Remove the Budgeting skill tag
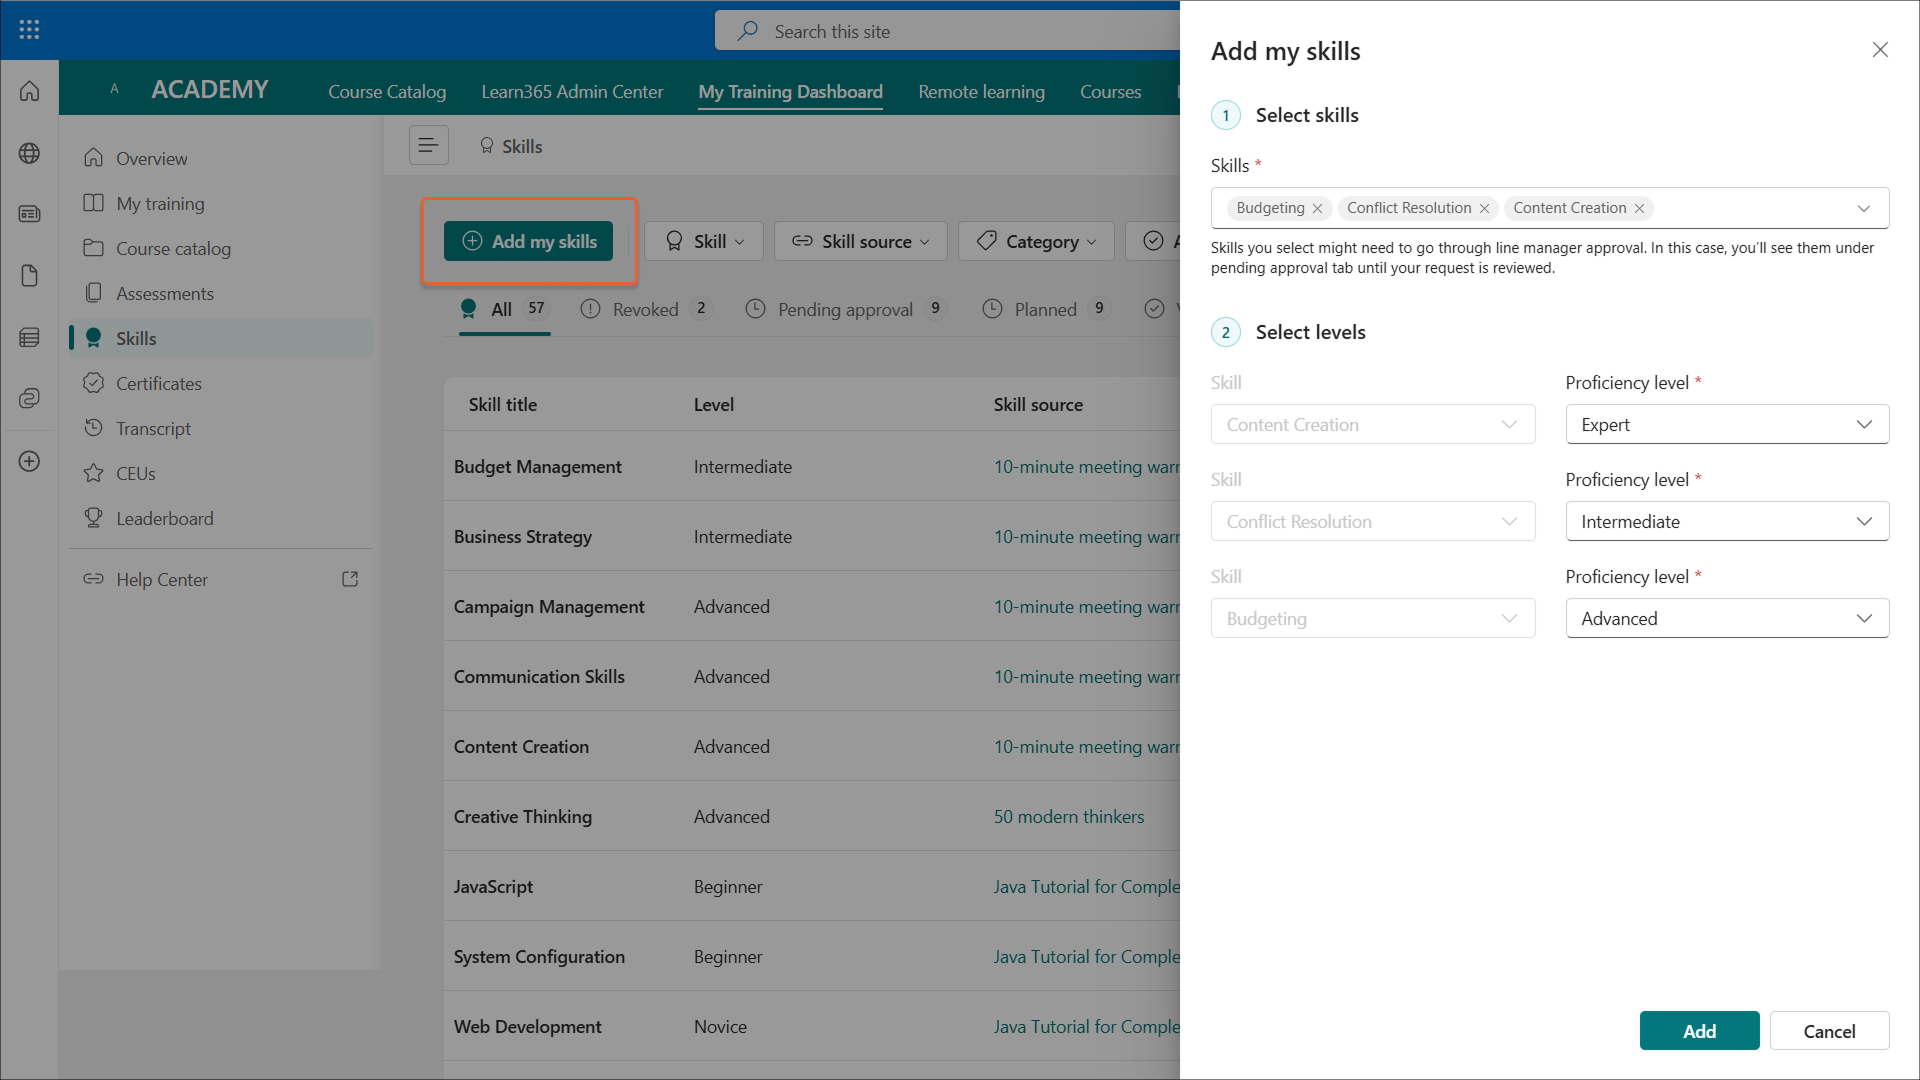 [1317, 208]
